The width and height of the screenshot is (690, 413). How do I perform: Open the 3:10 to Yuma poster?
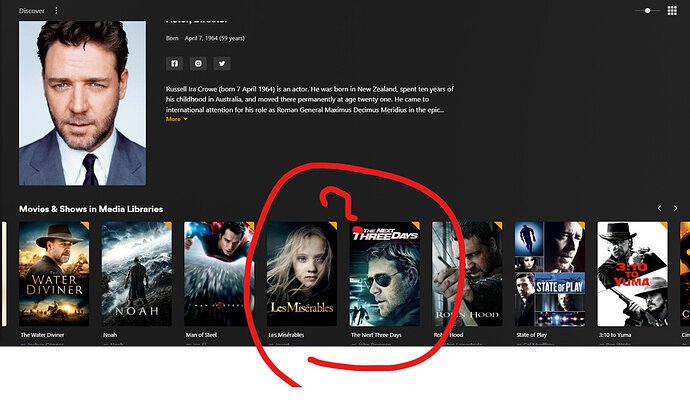coord(632,274)
